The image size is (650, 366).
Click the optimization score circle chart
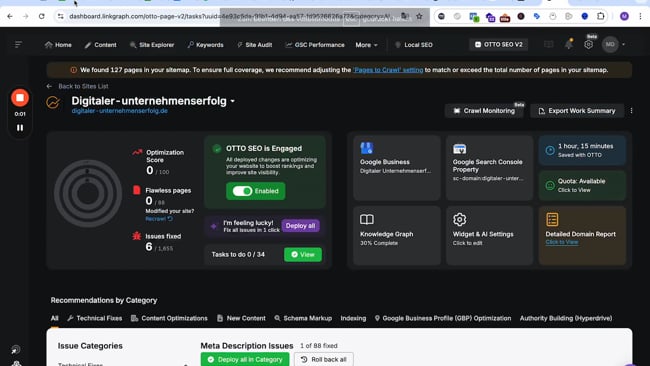[x=87, y=193]
